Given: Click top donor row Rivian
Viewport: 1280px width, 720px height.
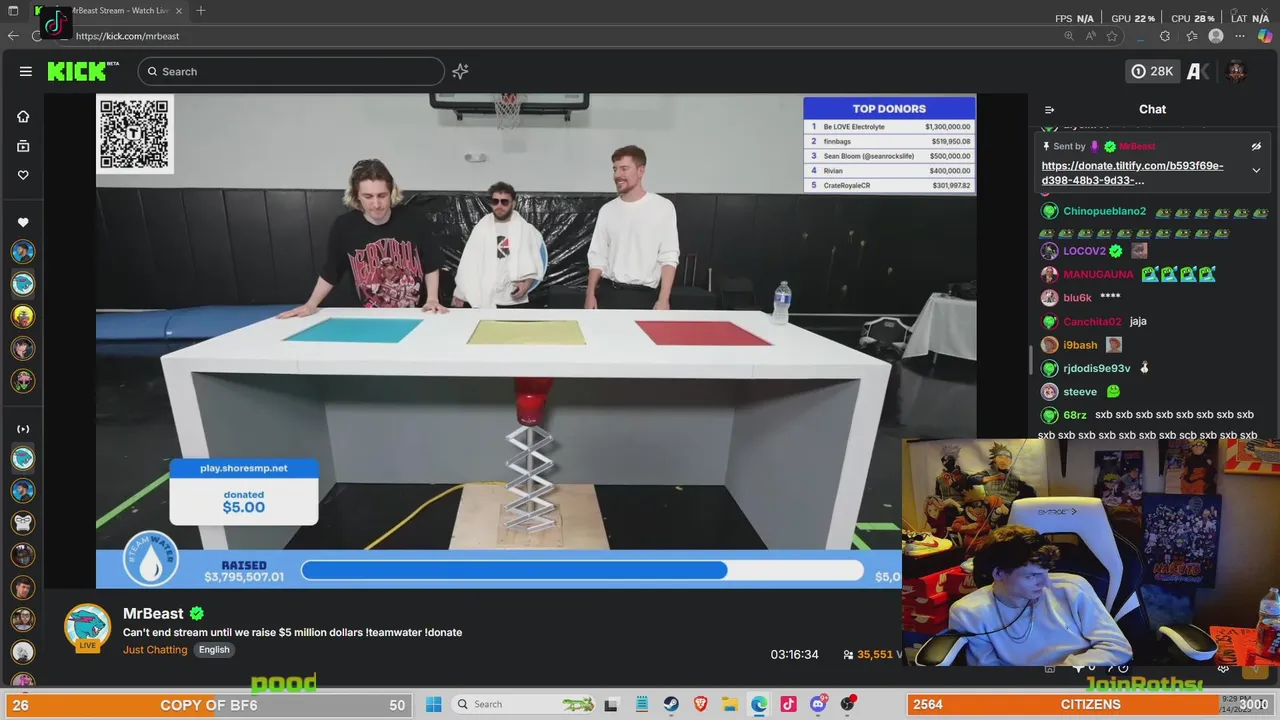Looking at the screenshot, I should [889, 171].
